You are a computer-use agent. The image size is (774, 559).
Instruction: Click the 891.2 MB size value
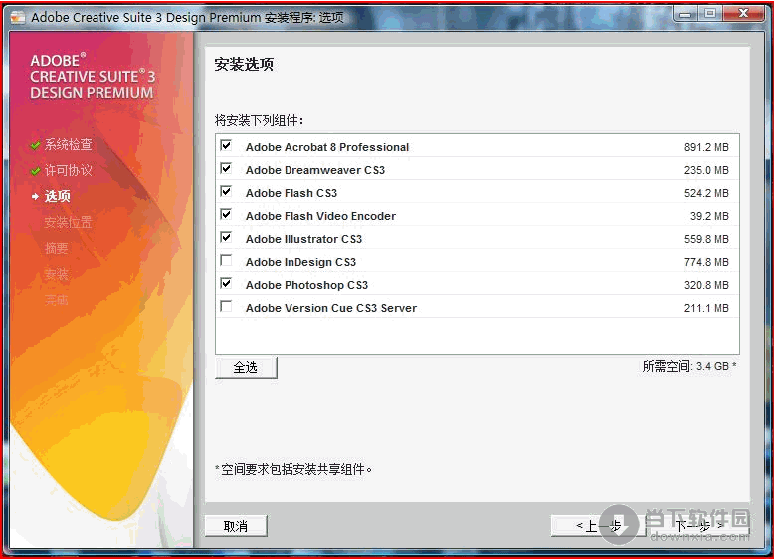pos(706,147)
